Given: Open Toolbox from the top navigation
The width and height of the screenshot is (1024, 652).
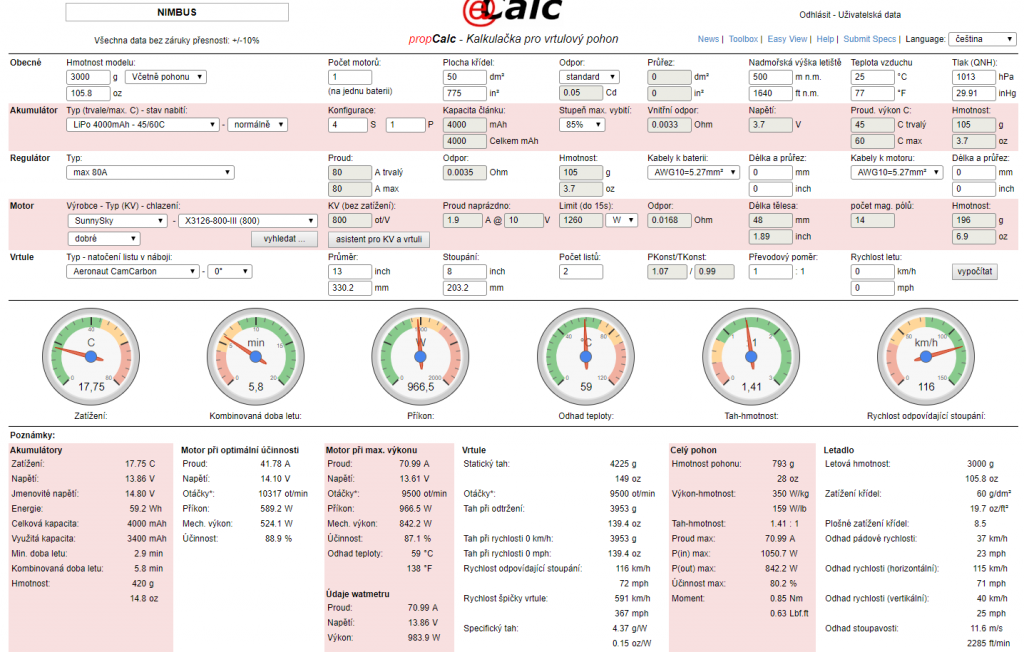Looking at the screenshot, I should [743, 39].
